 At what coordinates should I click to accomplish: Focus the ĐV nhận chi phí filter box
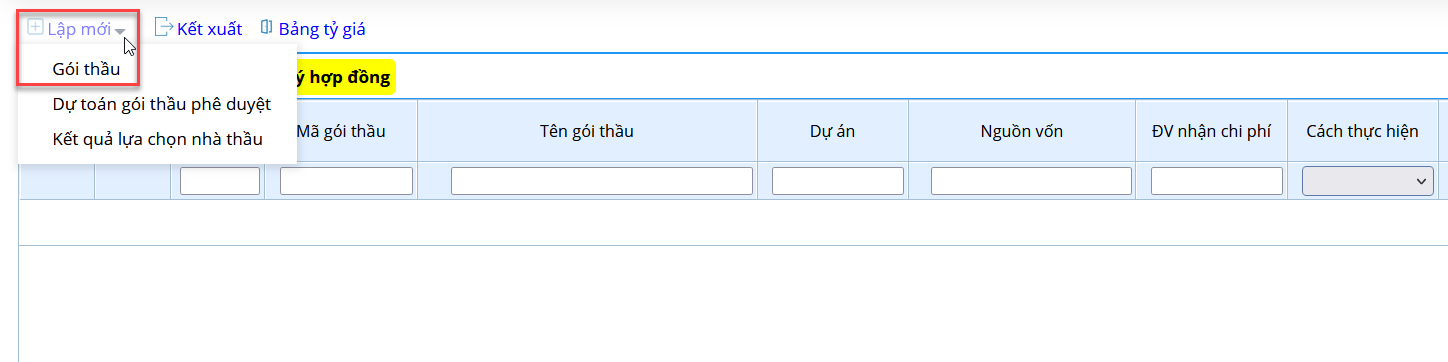[1217, 181]
